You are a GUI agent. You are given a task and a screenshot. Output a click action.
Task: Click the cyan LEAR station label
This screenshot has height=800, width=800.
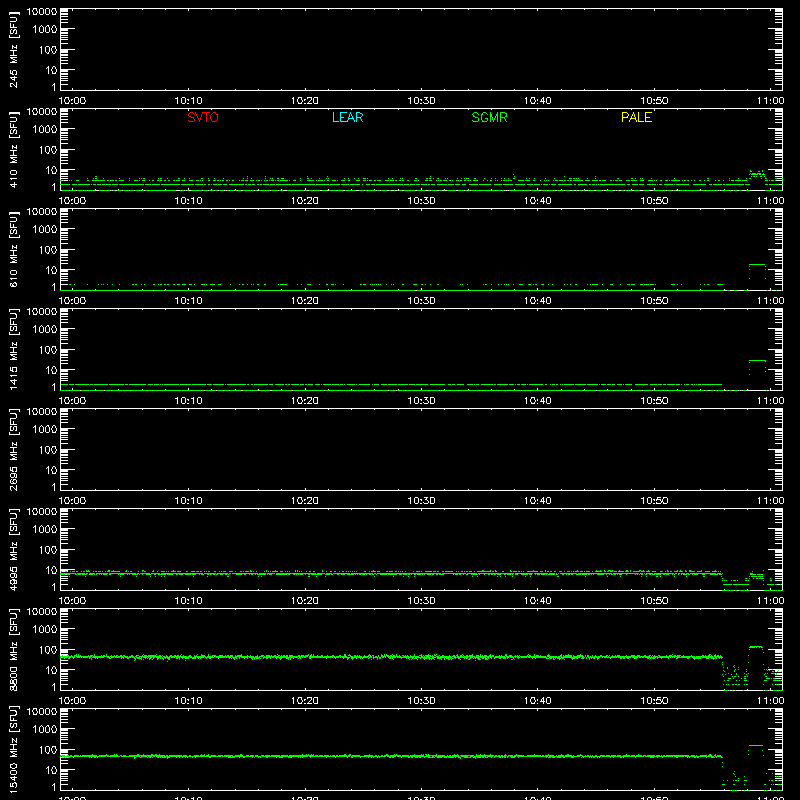(x=347, y=117)
